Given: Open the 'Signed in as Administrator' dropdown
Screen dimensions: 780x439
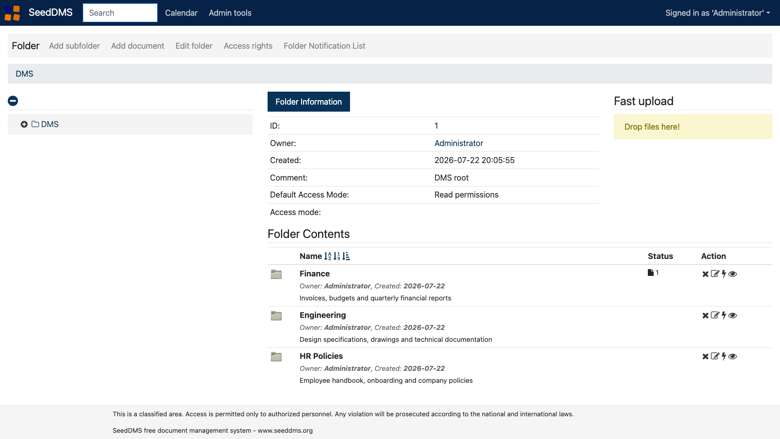Looking at the screenshot, I should coord(717,13).
